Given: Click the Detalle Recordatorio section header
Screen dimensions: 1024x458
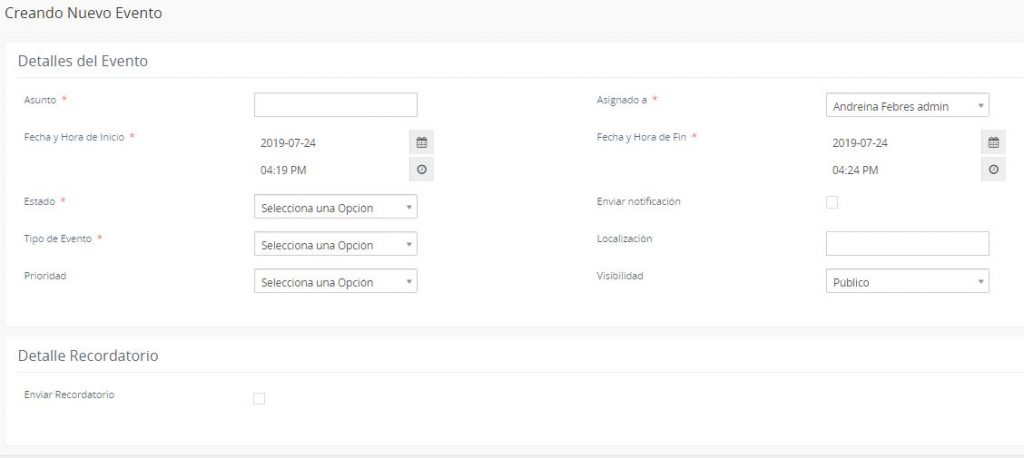Looking at the screenshot, I should coord(88,356).
